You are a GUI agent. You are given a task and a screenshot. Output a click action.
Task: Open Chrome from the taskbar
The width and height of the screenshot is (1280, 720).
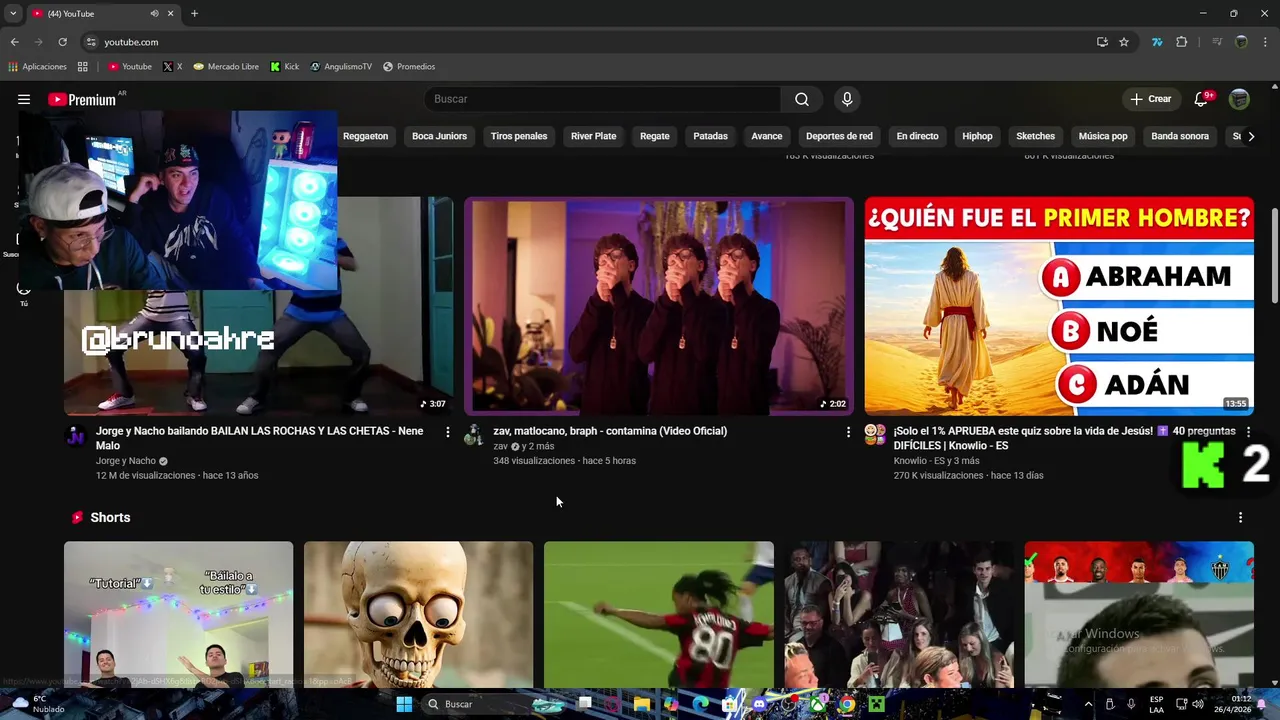pyautogui.click(x=847, y=704)
